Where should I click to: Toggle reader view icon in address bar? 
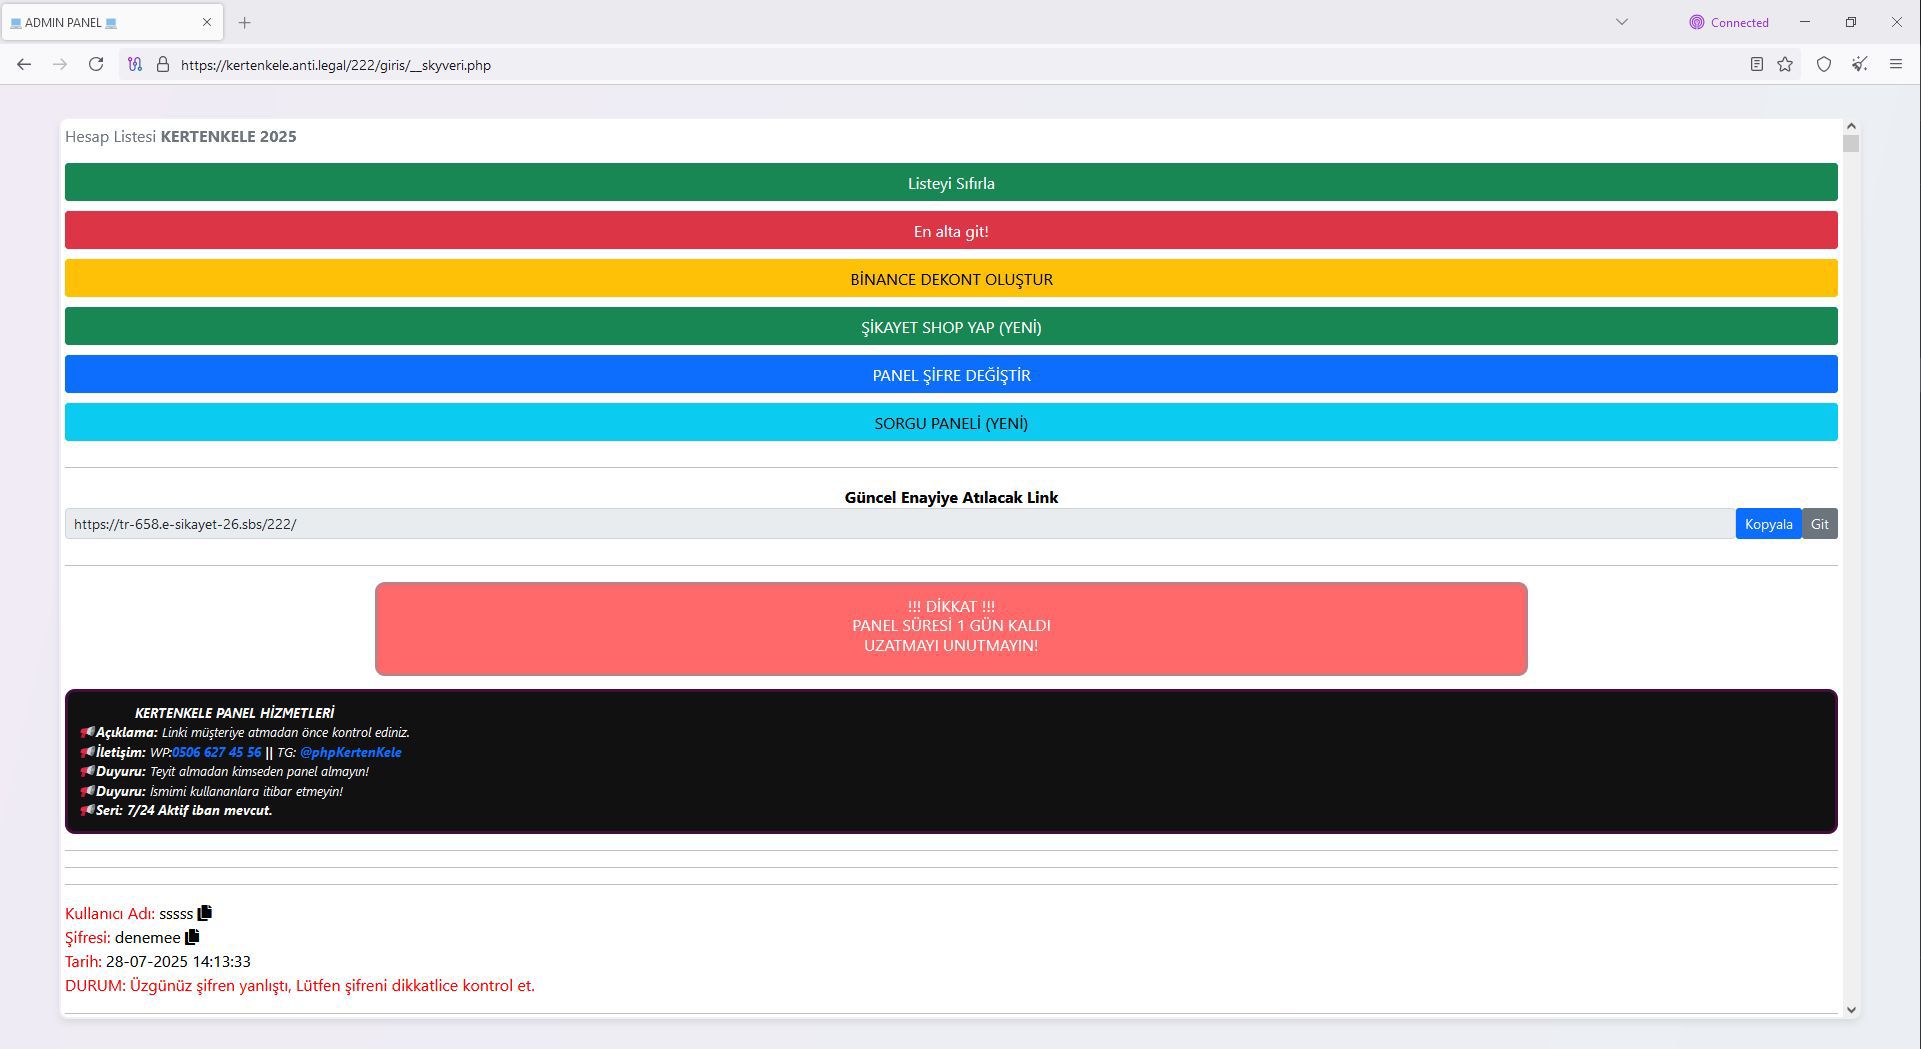tap(1756, 65)
